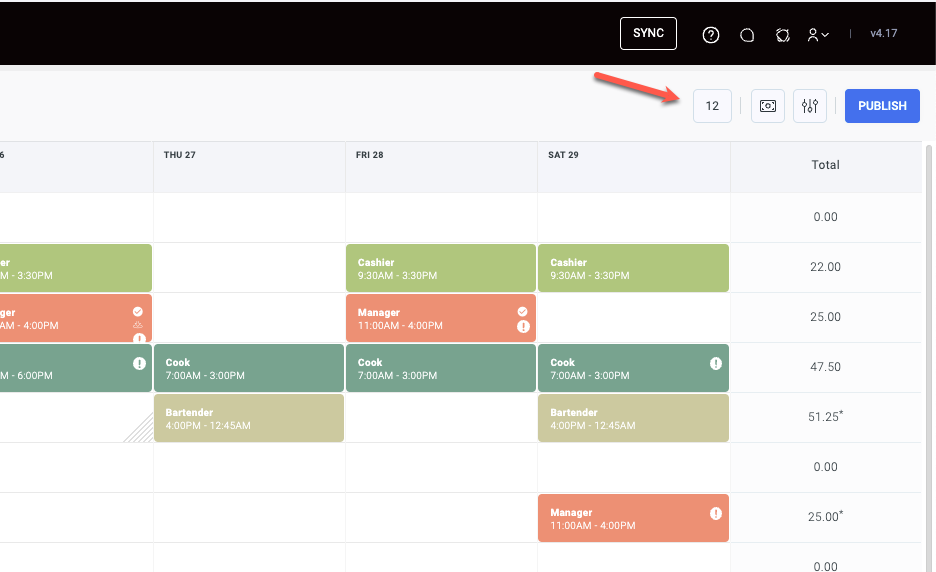Click the warning icon on Saturday Cook shift

tap(716, 363)
